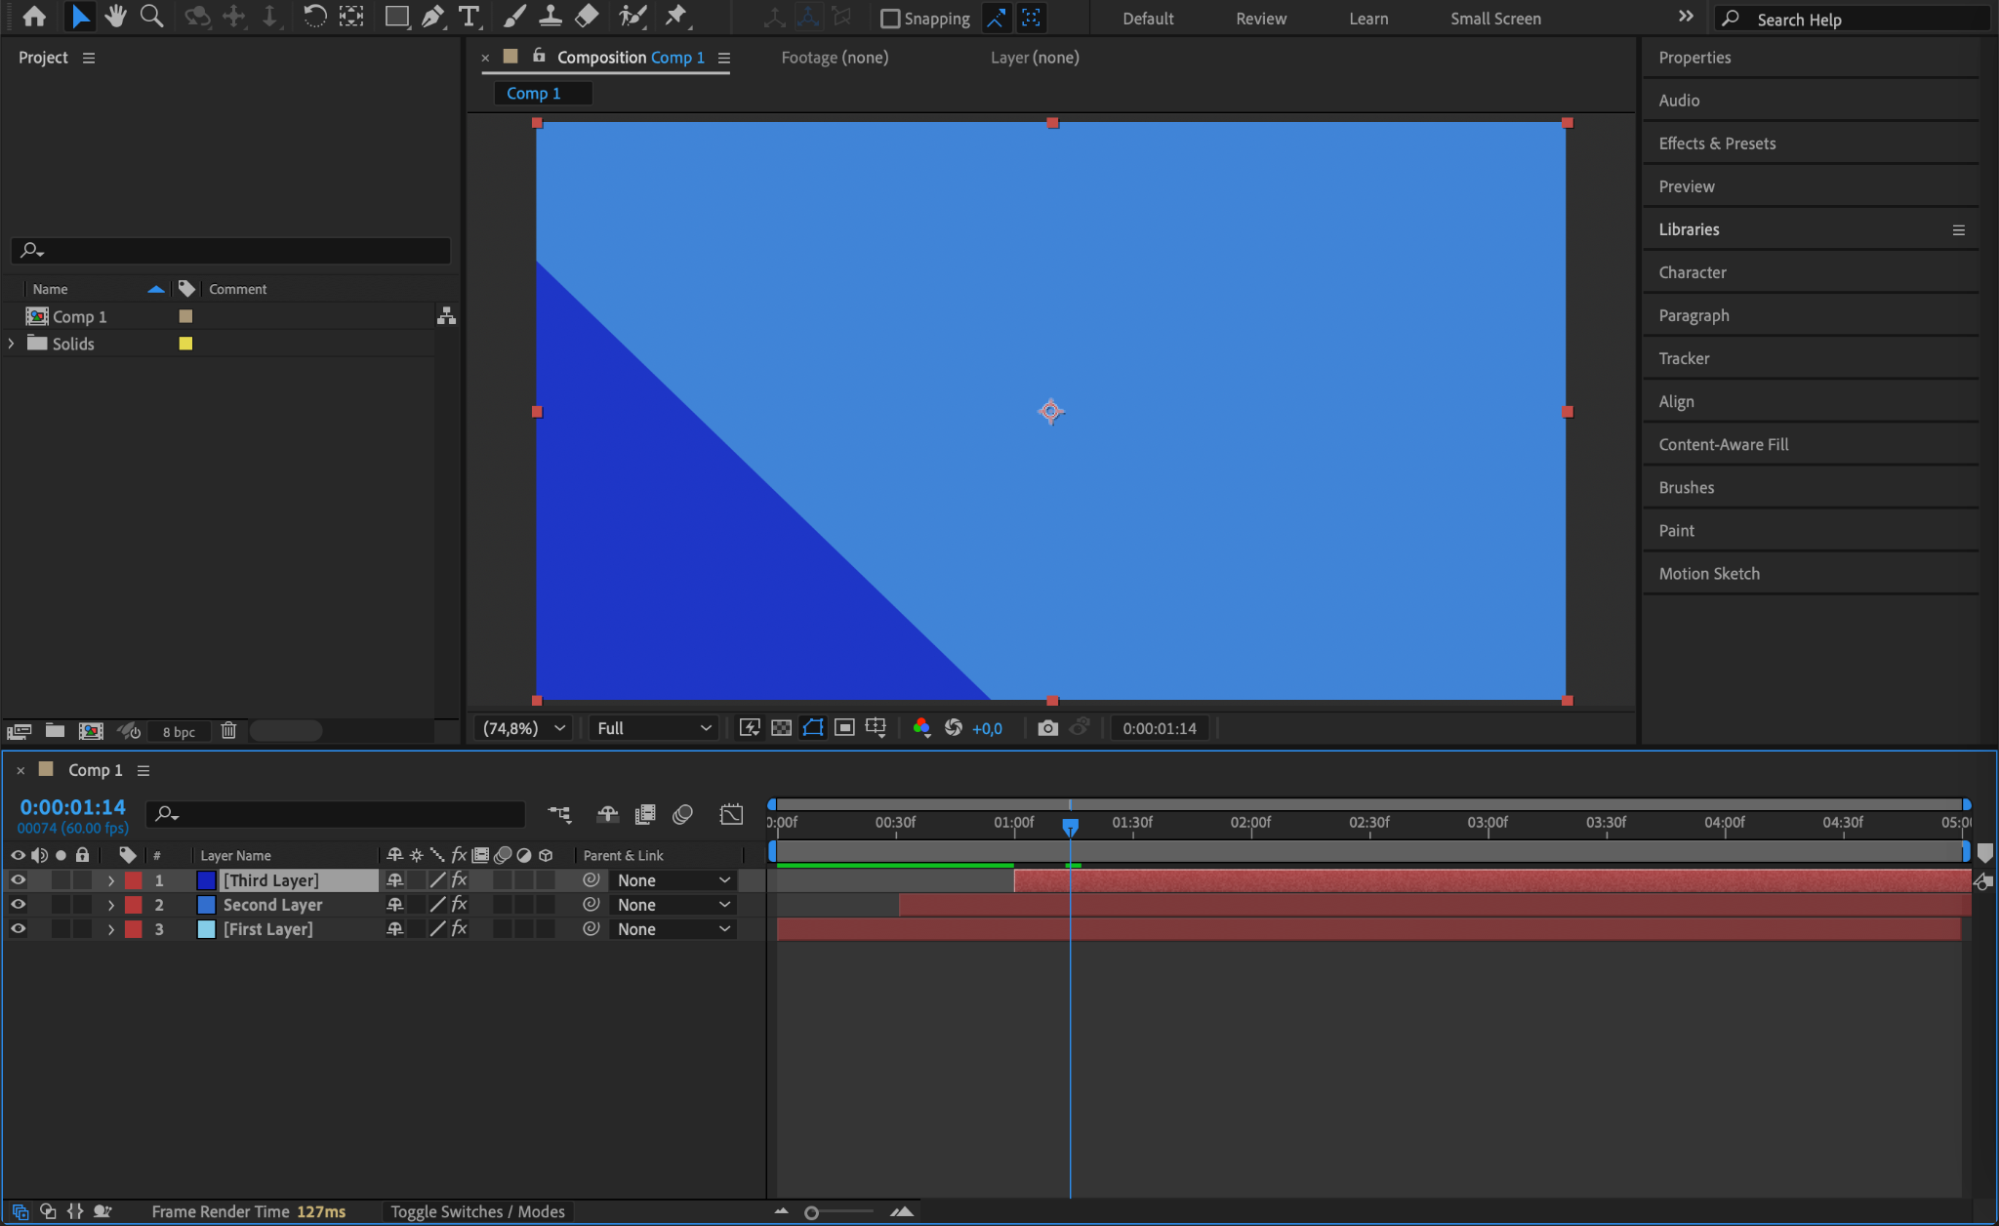Image resolution: width=1999 pixels, height=1226 pixels.
Task: Click Toggle Switches / Modes button
Action: click(477, 1211)
